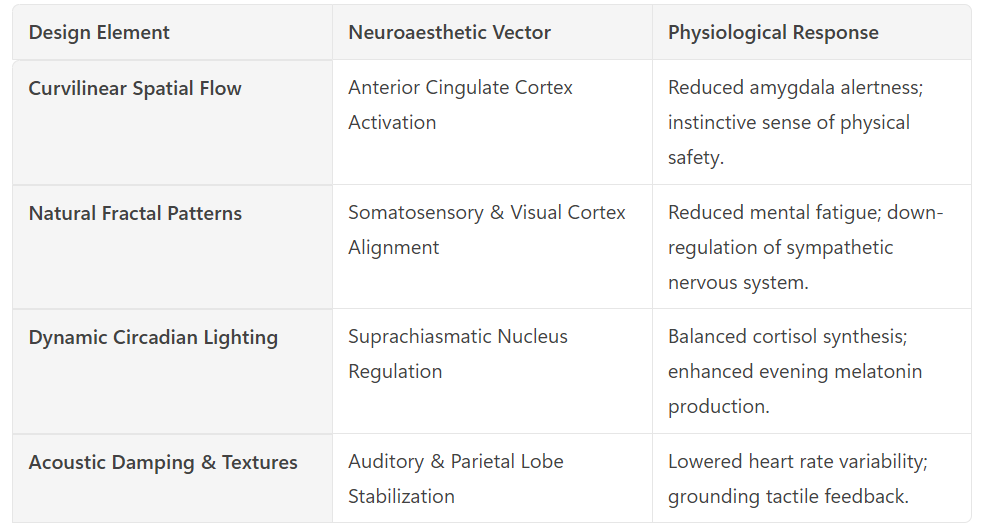Click the Reduced mental fatigue cell
985x529 pixels.
coord(812,247)
